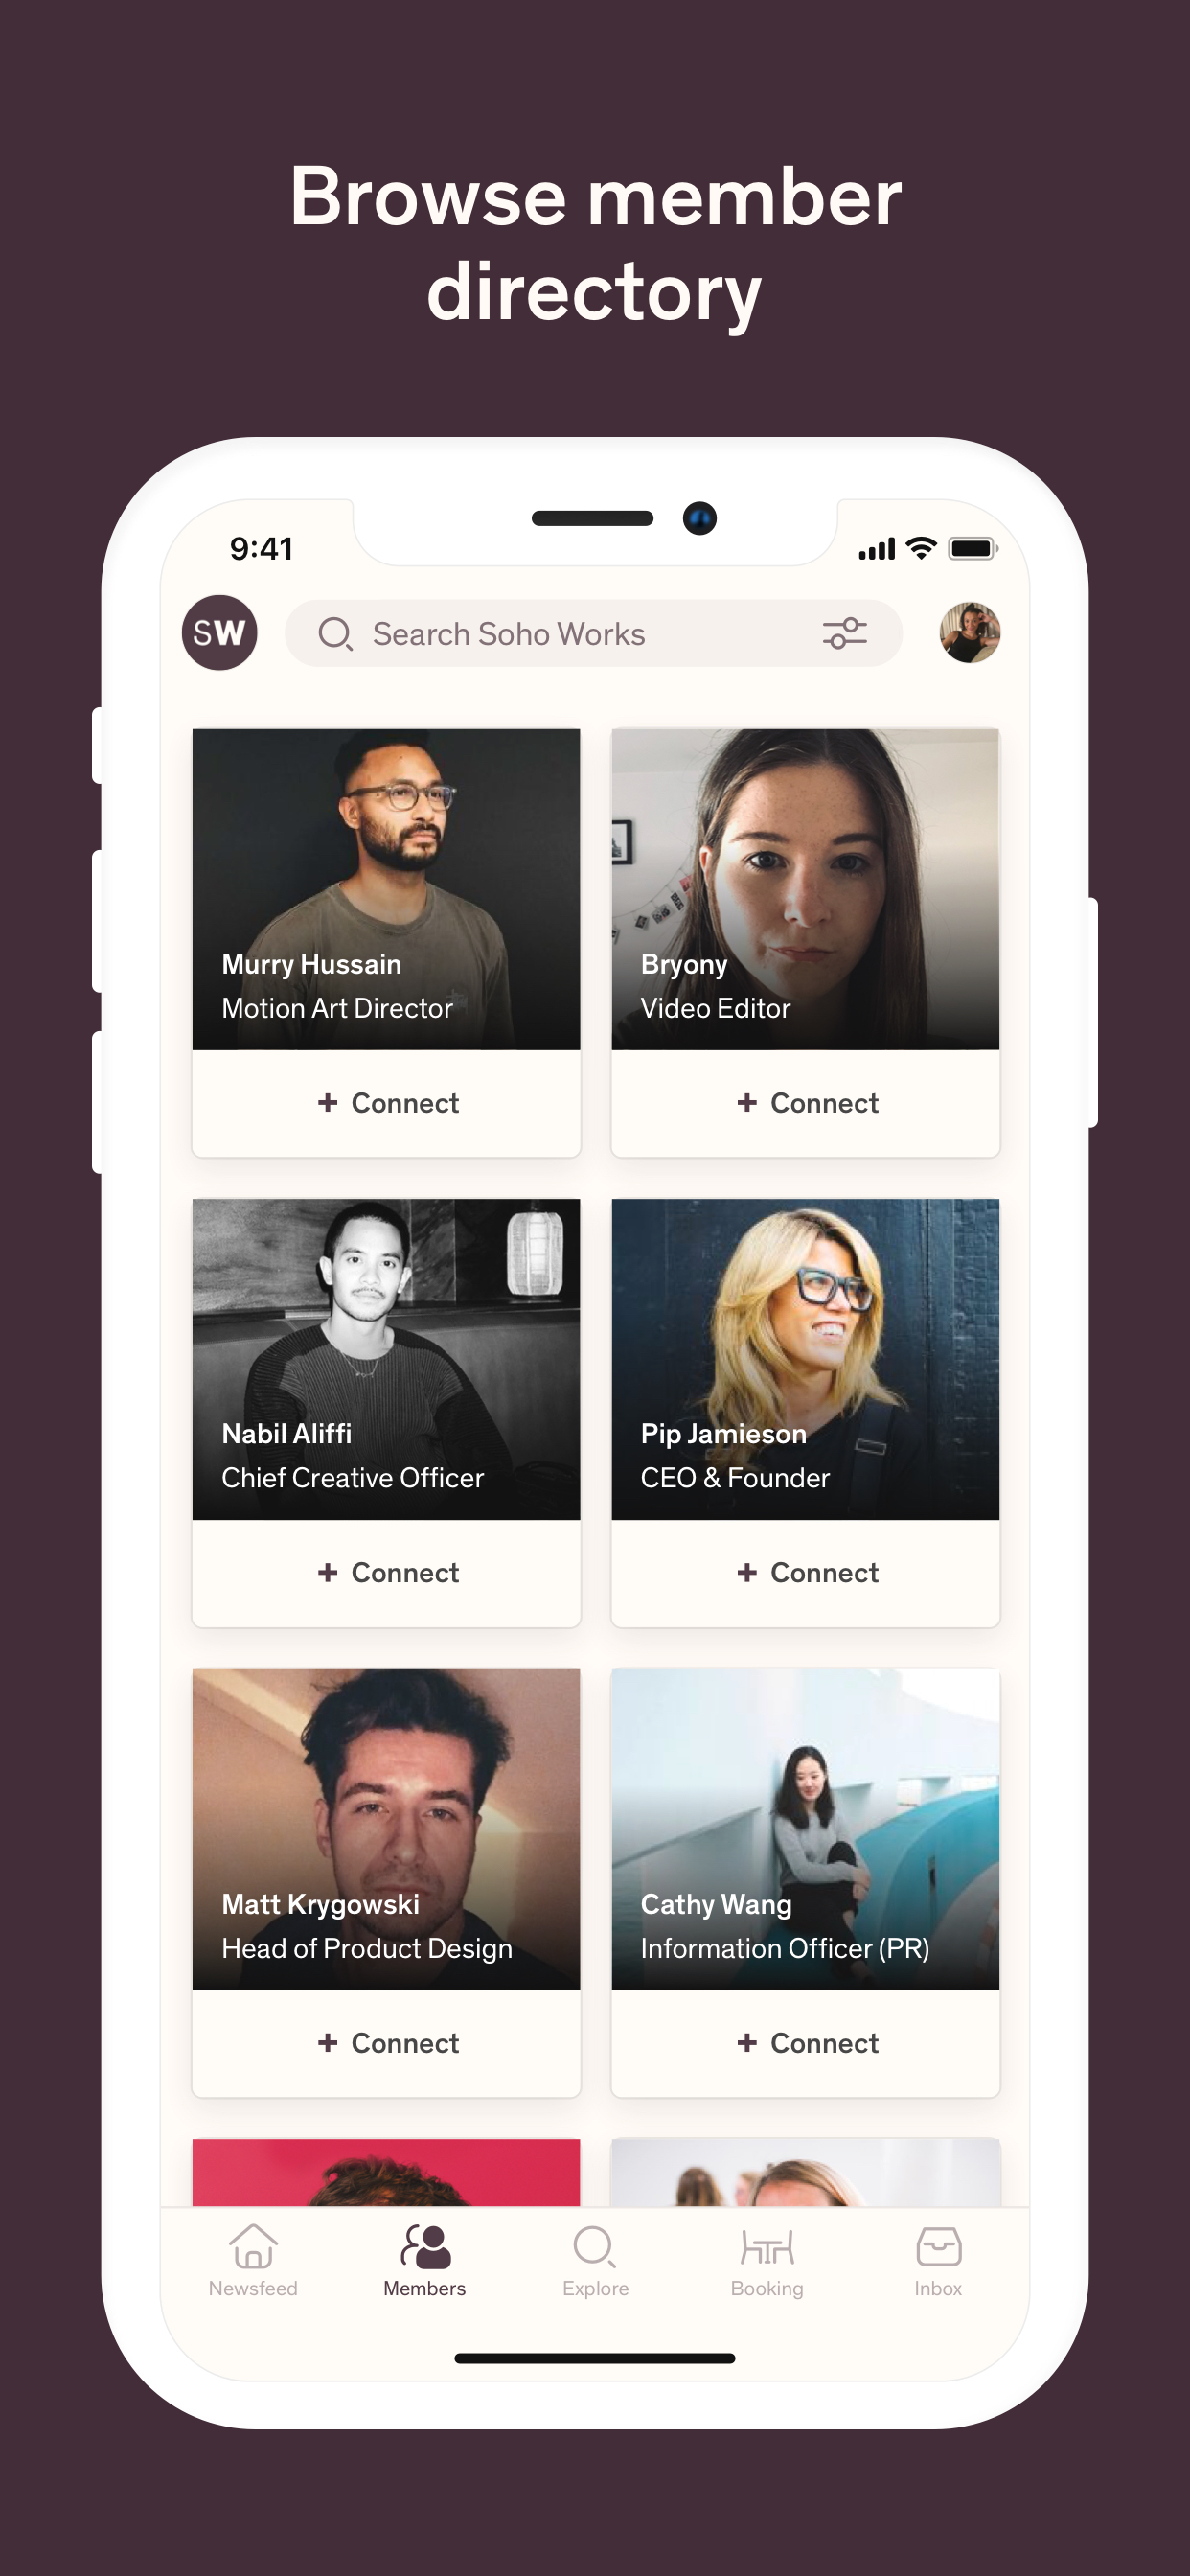Connect with Cathy Wang
This screenshot has width=1190, height=2576.
pyautogui.click(x=806, y=2043)
